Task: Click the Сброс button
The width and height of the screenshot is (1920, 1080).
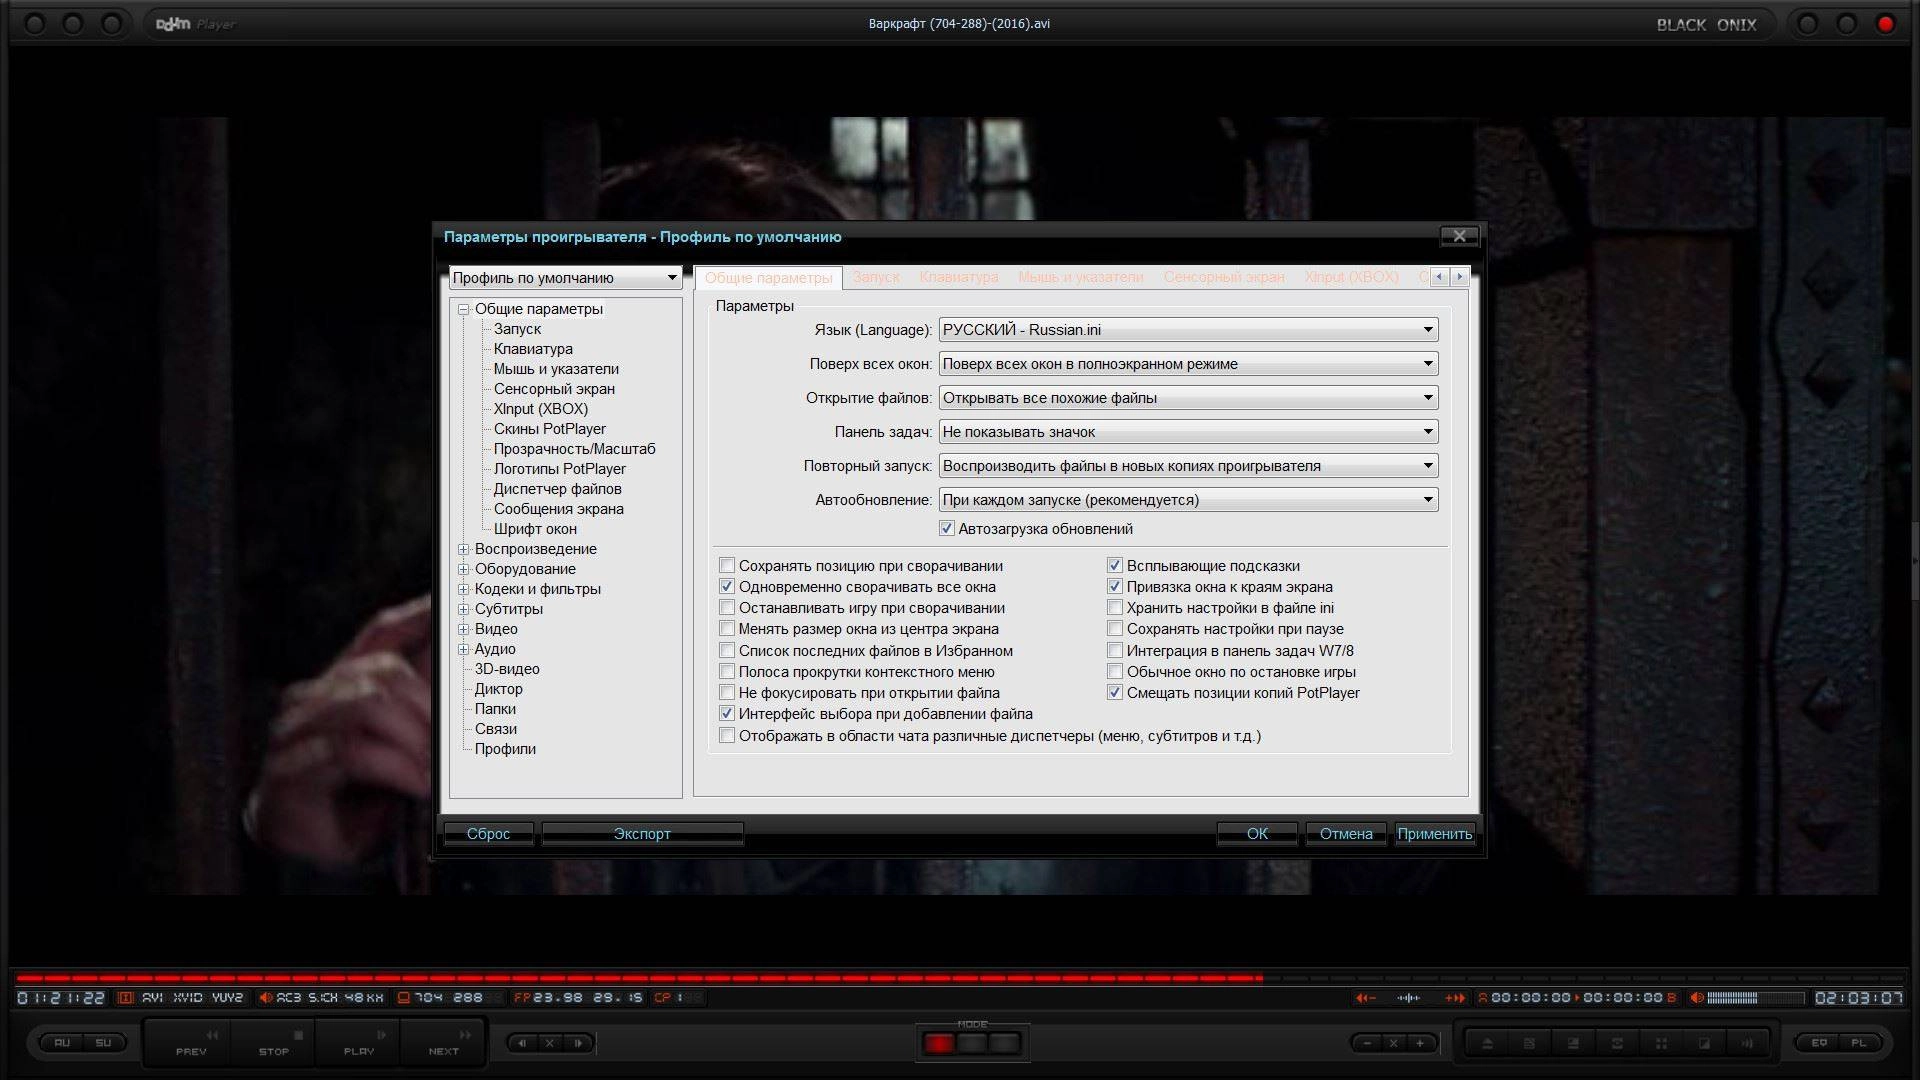Action: click(x=488, y=834)
